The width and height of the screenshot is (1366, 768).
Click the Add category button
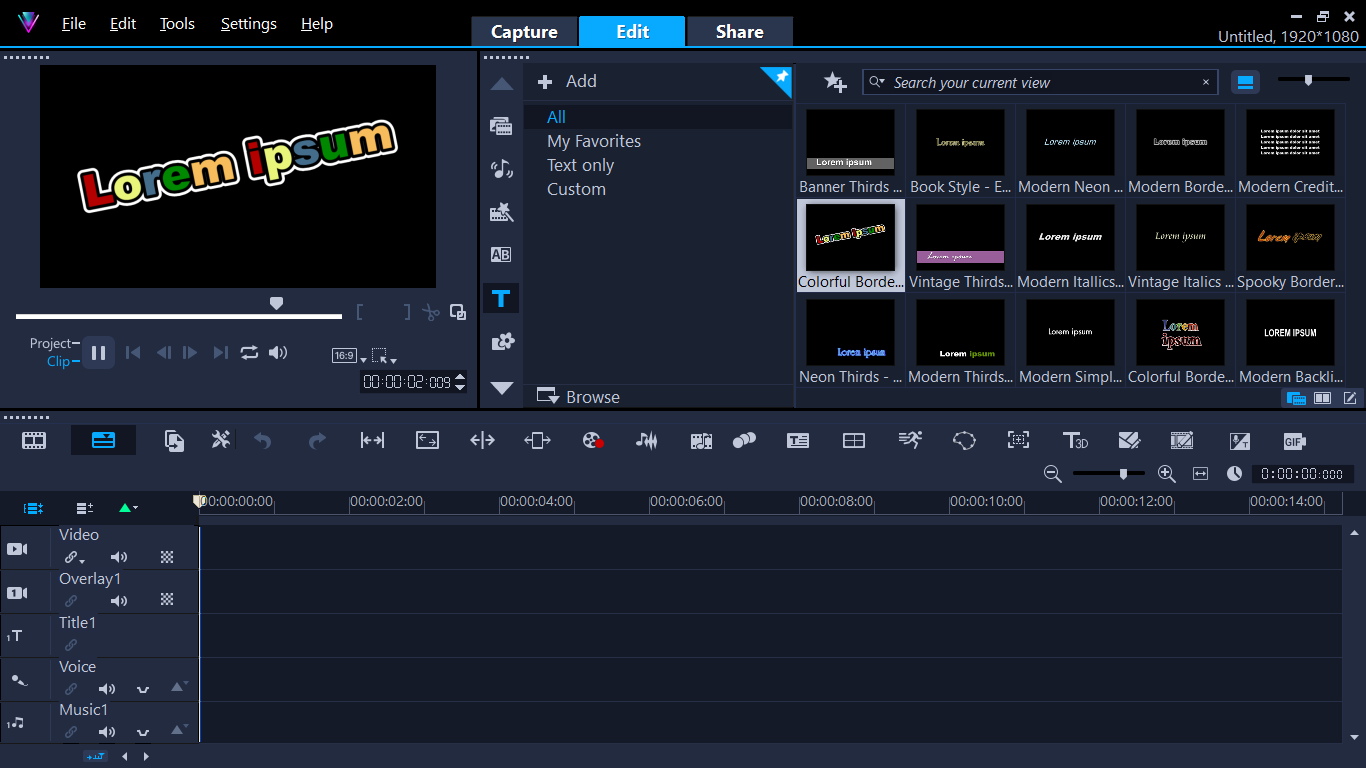click(567, 82)
